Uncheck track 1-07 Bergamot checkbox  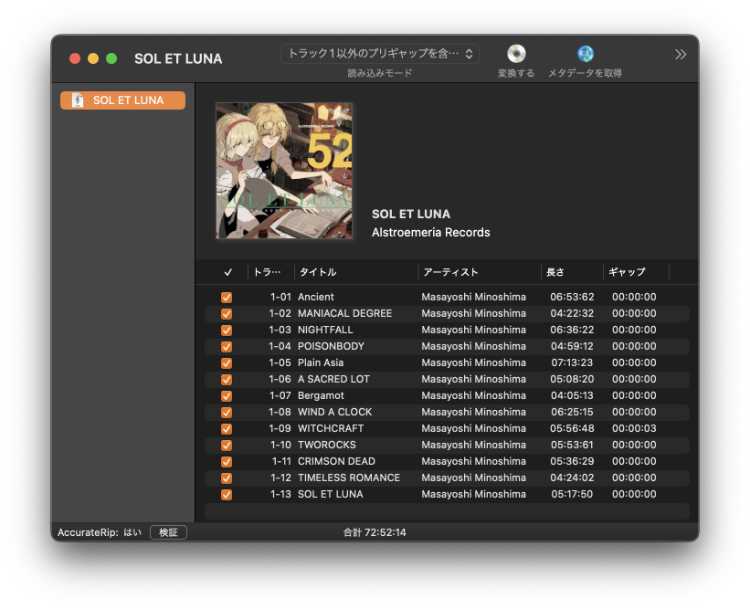[x=226, y=396]
